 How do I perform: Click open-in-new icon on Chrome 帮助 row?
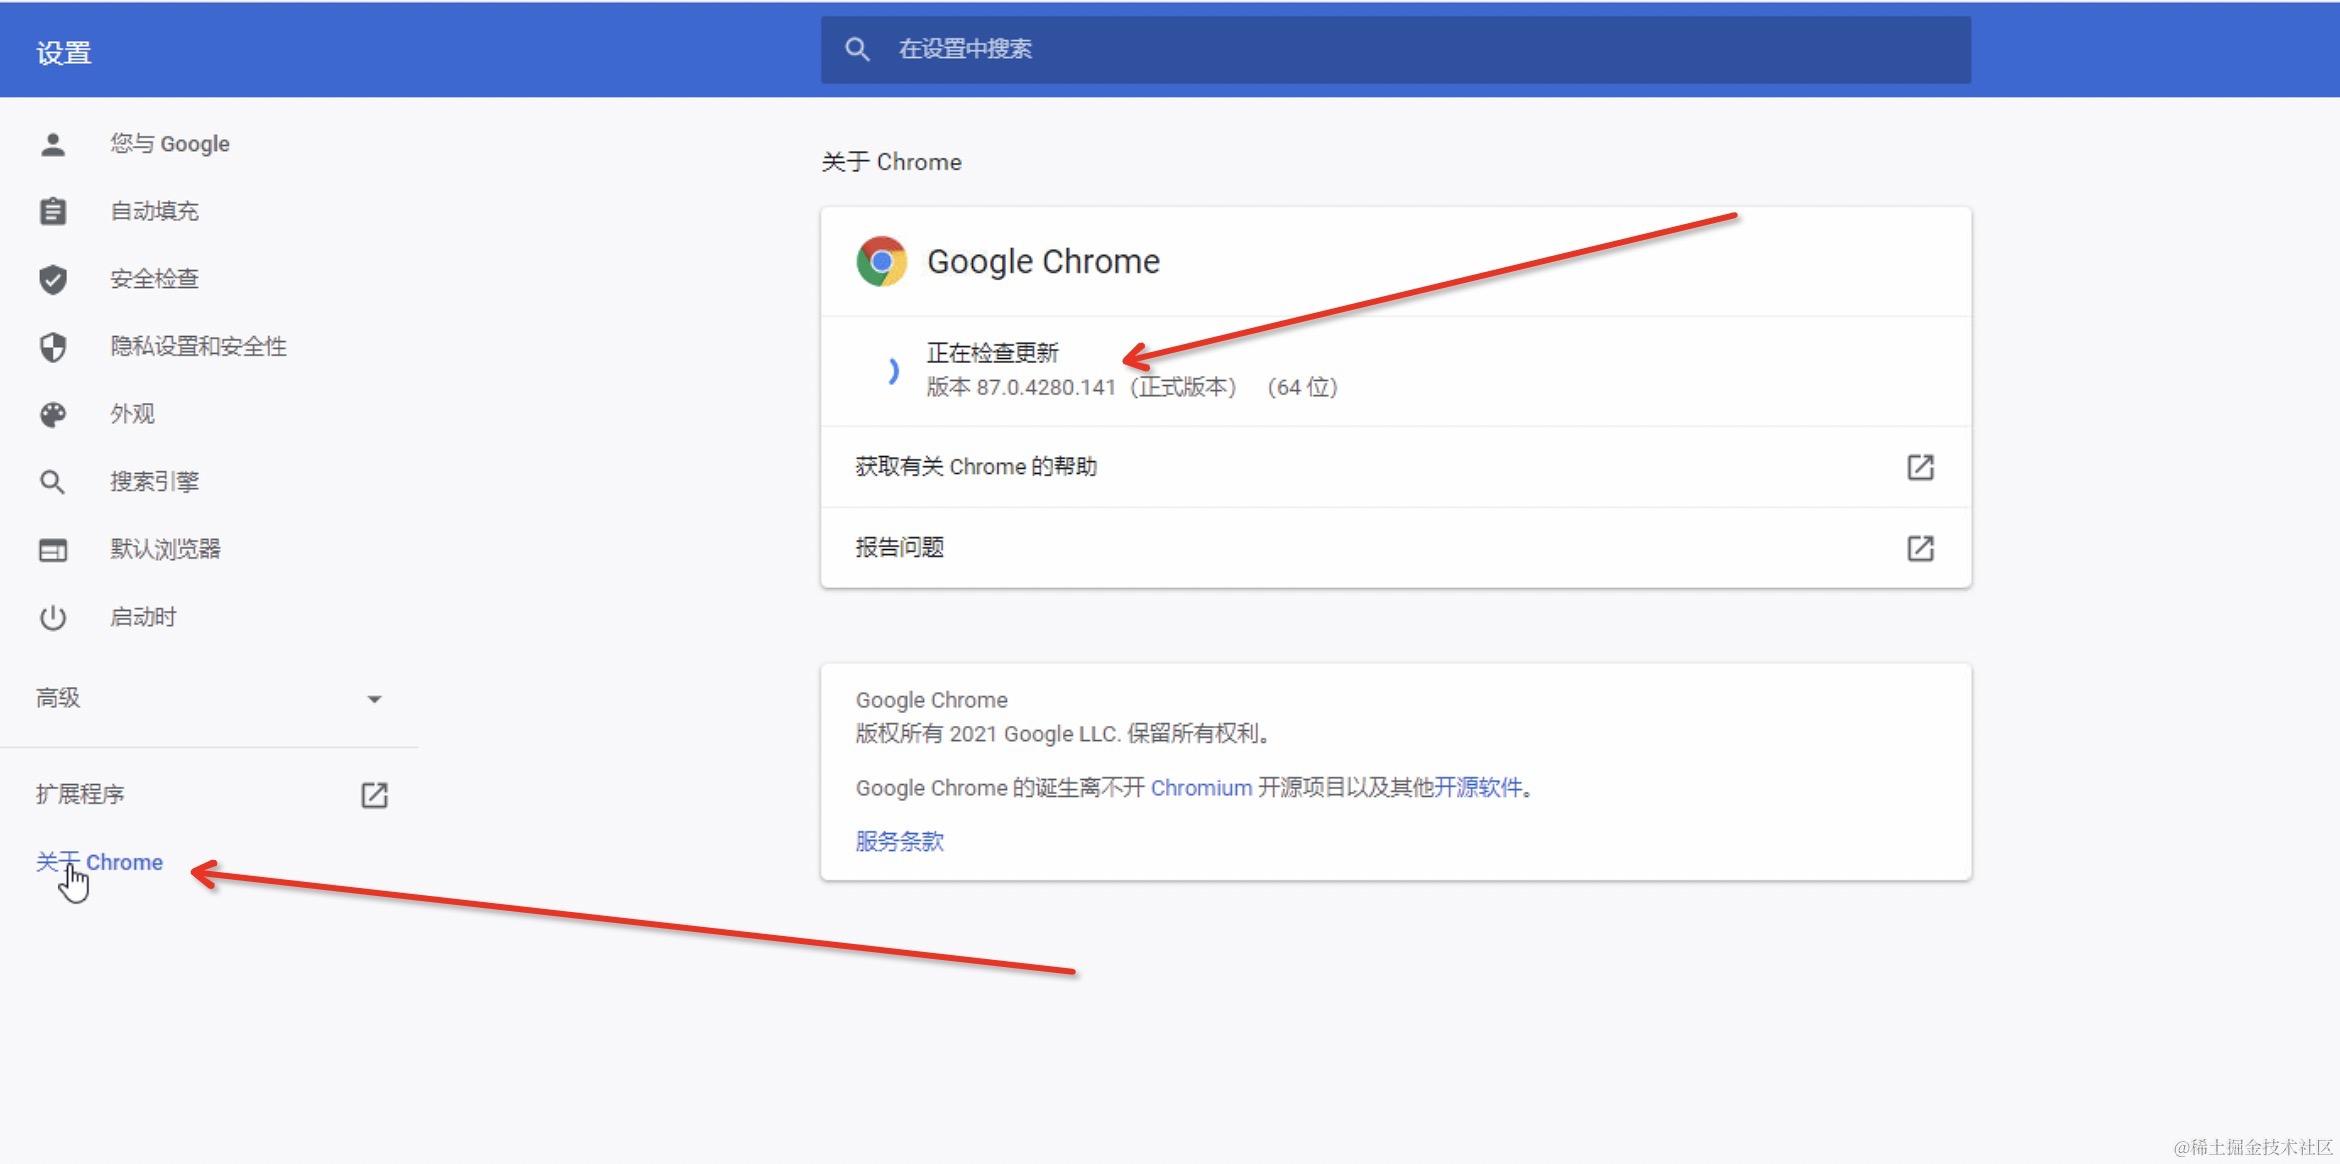tap(1920, 467)
